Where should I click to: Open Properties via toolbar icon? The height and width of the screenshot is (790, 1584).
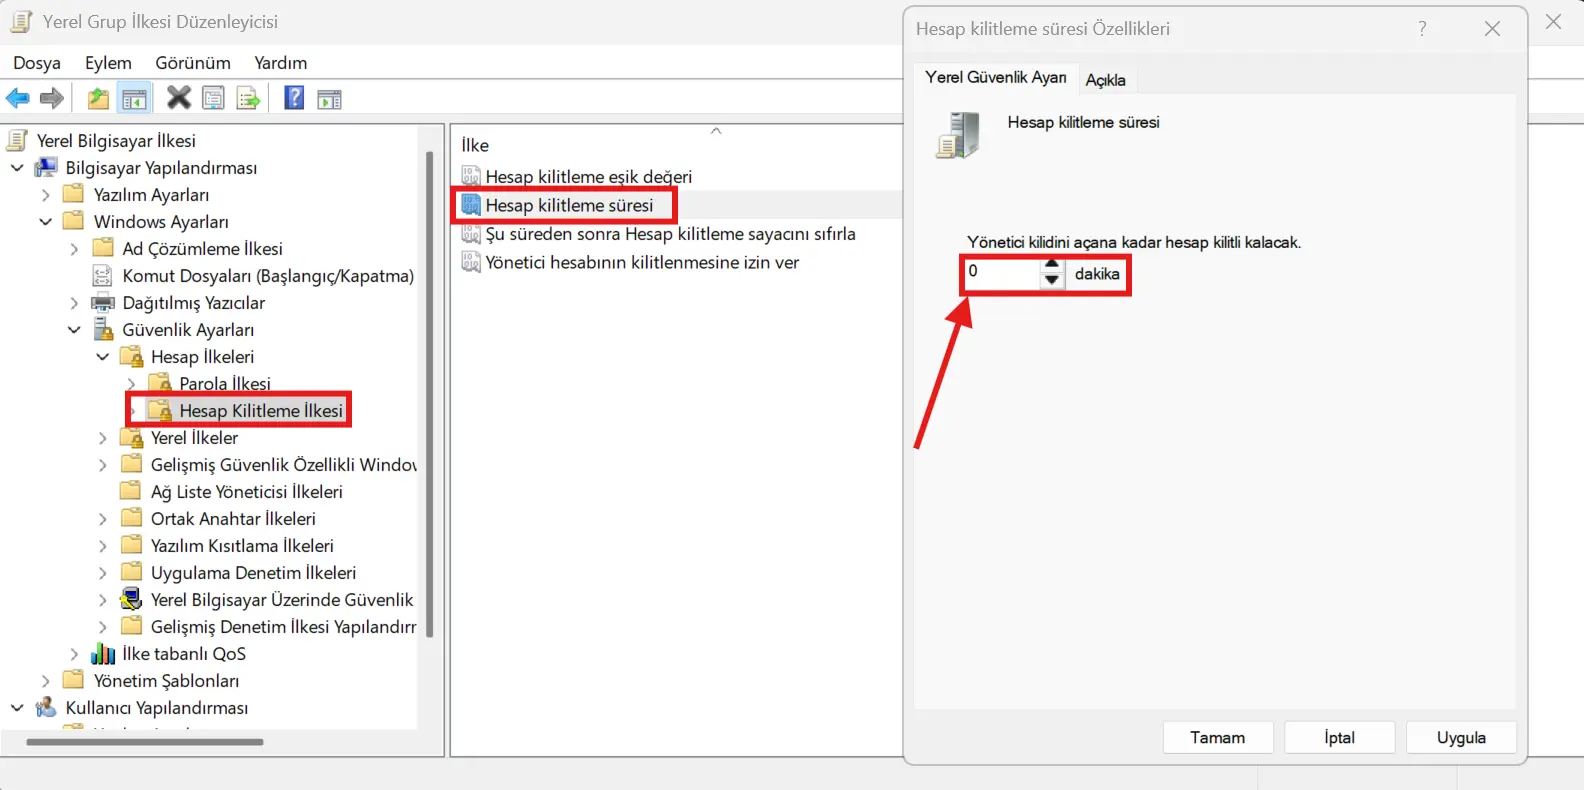click(213, 98)
